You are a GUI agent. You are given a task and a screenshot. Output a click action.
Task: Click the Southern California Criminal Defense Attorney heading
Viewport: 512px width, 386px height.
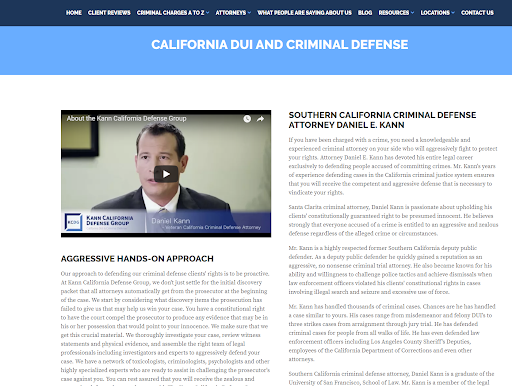point(382,120)
